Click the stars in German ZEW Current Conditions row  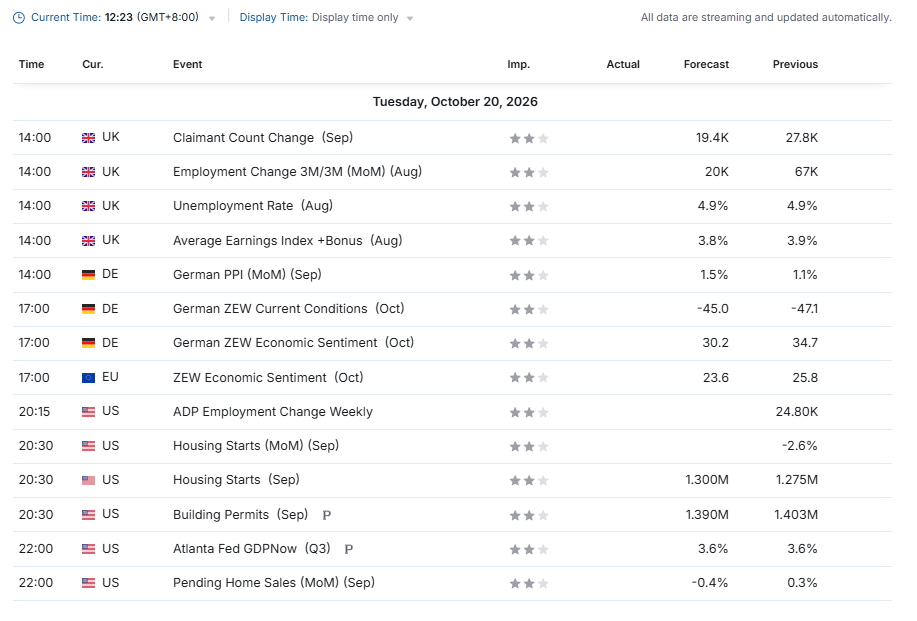(x=529, y=309)
